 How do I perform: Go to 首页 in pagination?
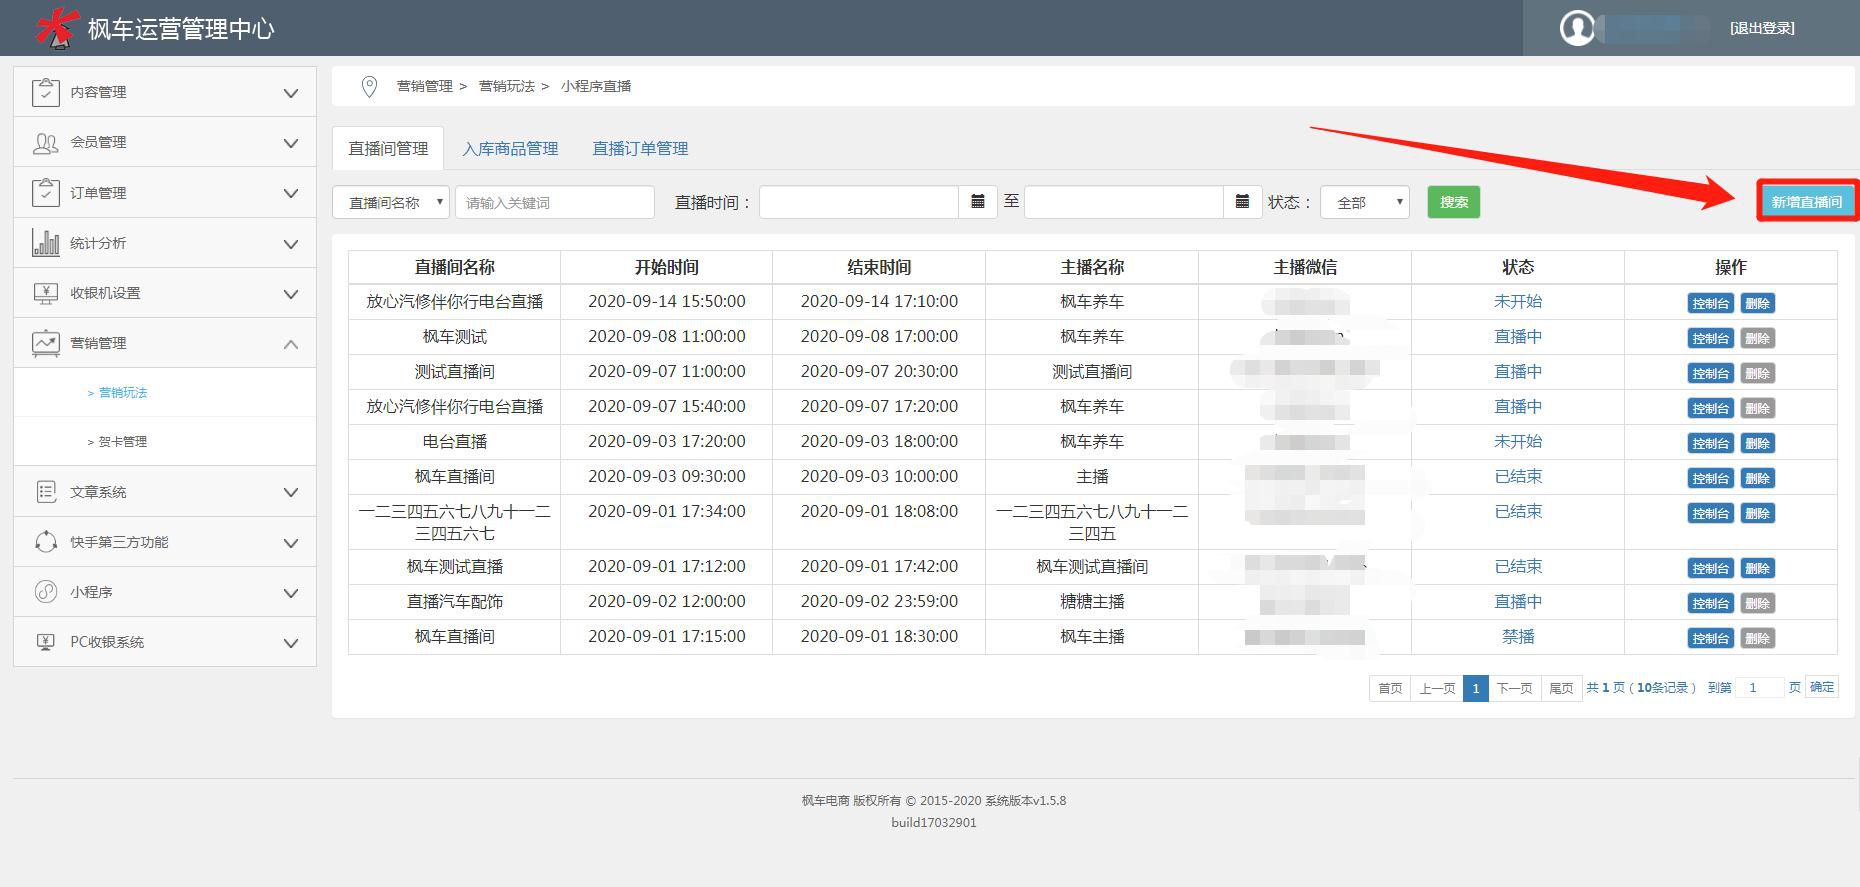click(1390, 688)
